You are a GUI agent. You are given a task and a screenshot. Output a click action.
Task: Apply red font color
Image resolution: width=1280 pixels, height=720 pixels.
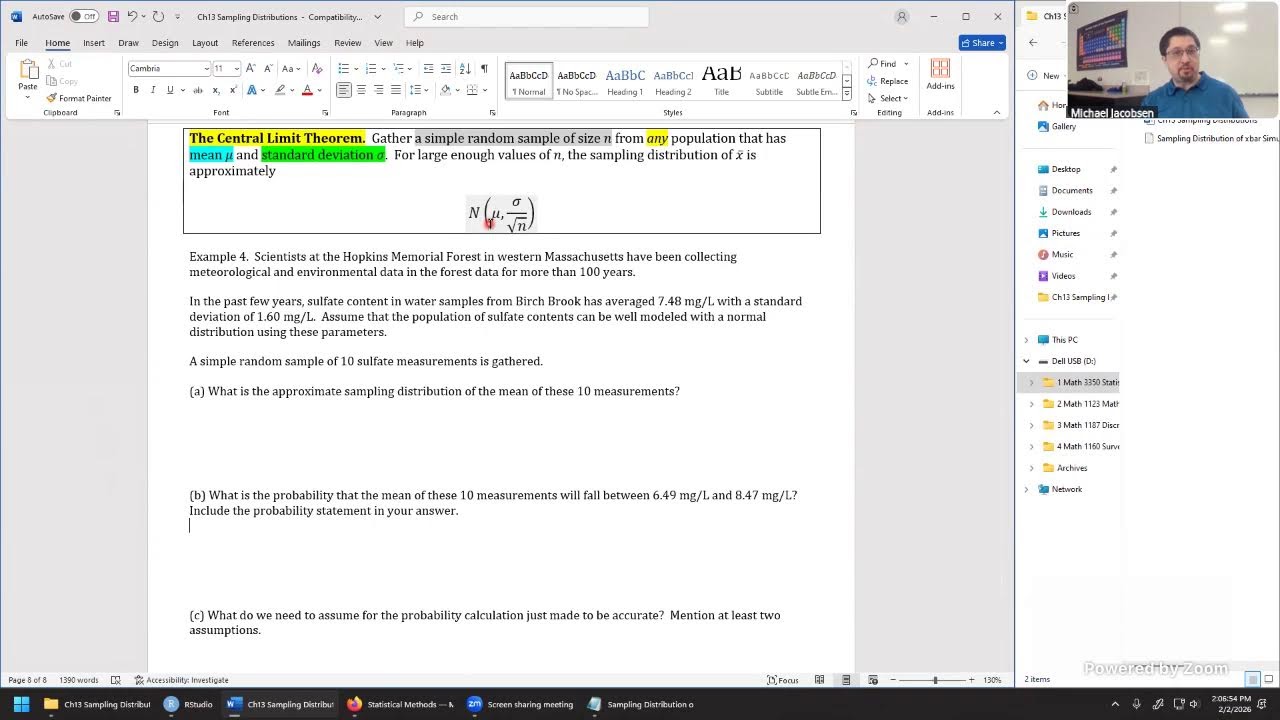coord(307,90)
